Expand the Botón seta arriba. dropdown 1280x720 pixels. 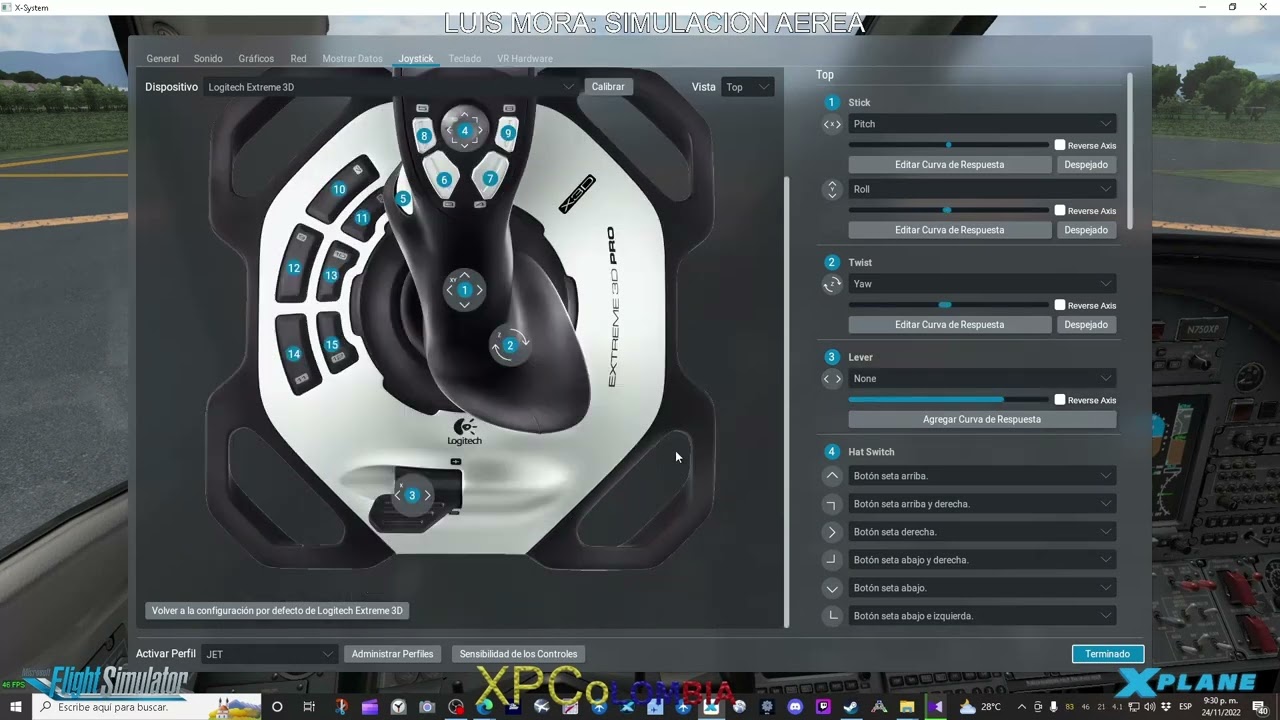982,476
